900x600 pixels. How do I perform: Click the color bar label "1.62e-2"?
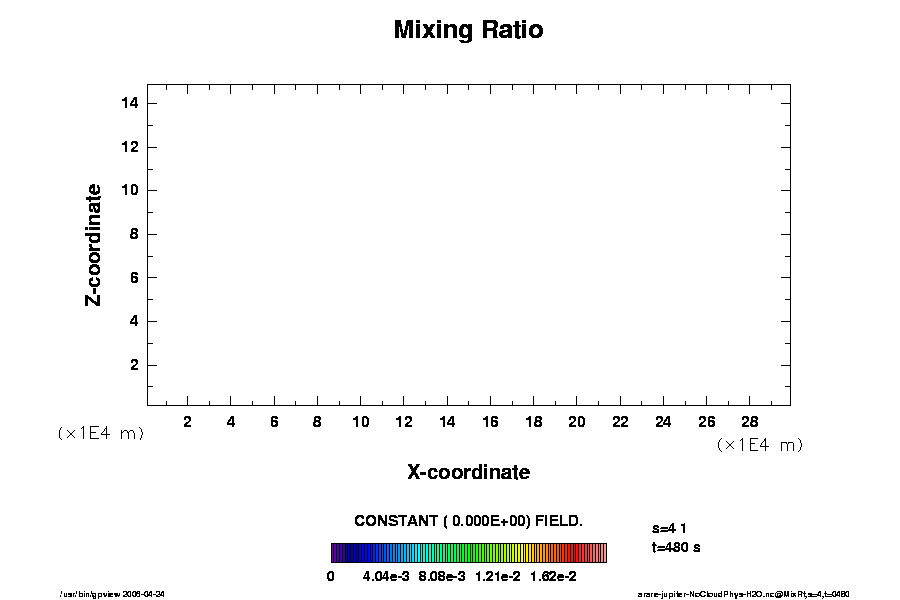pyautogui.click(x=553, y=577)
